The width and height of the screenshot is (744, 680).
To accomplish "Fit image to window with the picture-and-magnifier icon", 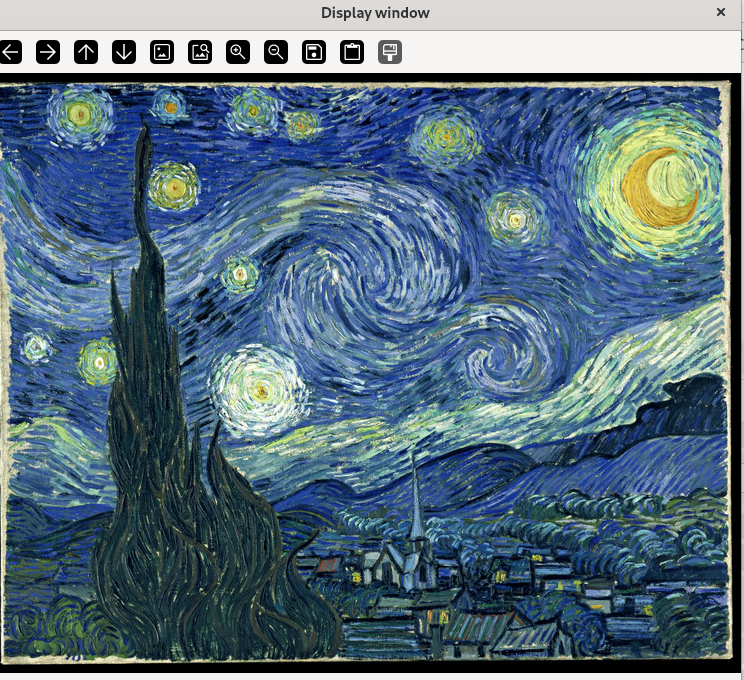I will (200, 52).
